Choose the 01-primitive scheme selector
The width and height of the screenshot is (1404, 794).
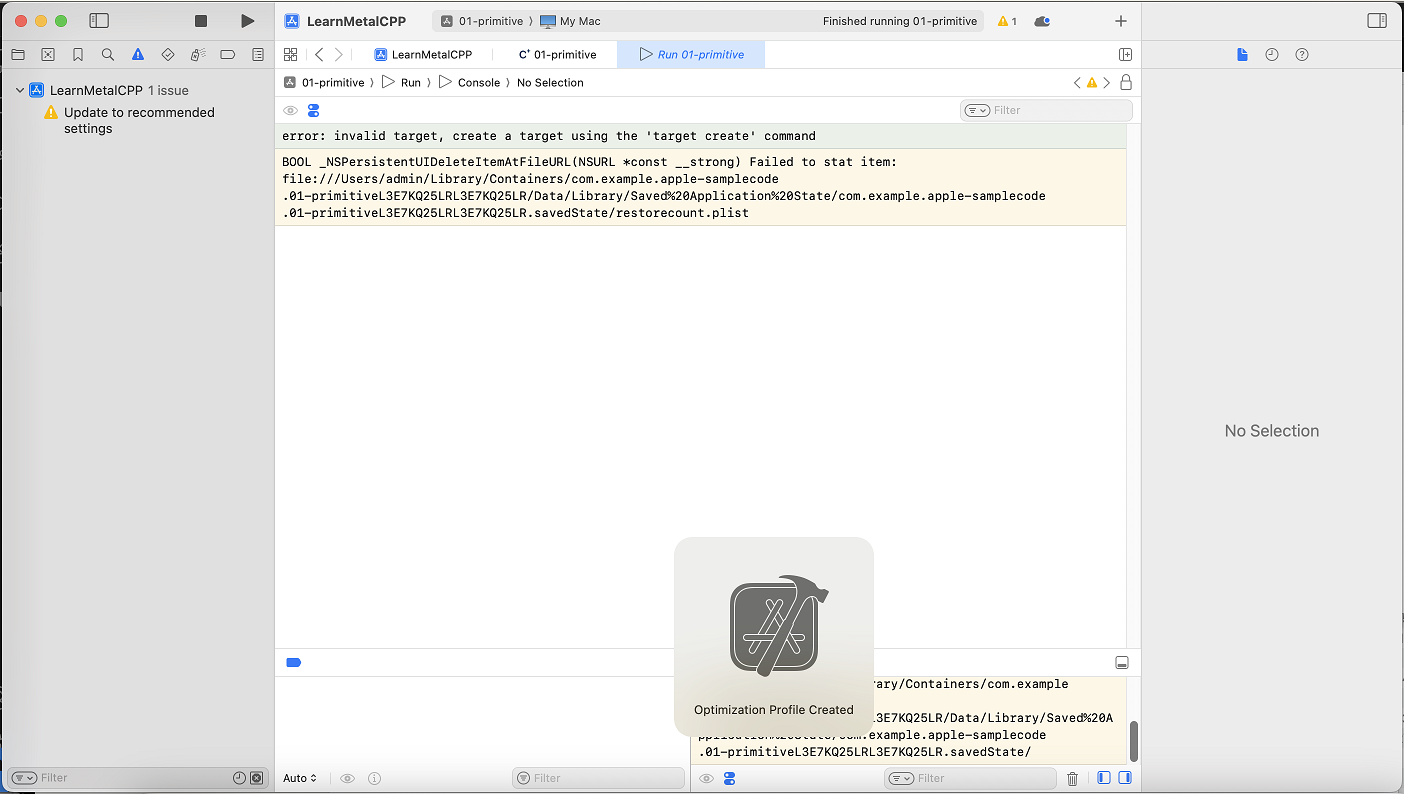(x=482, y=21)
